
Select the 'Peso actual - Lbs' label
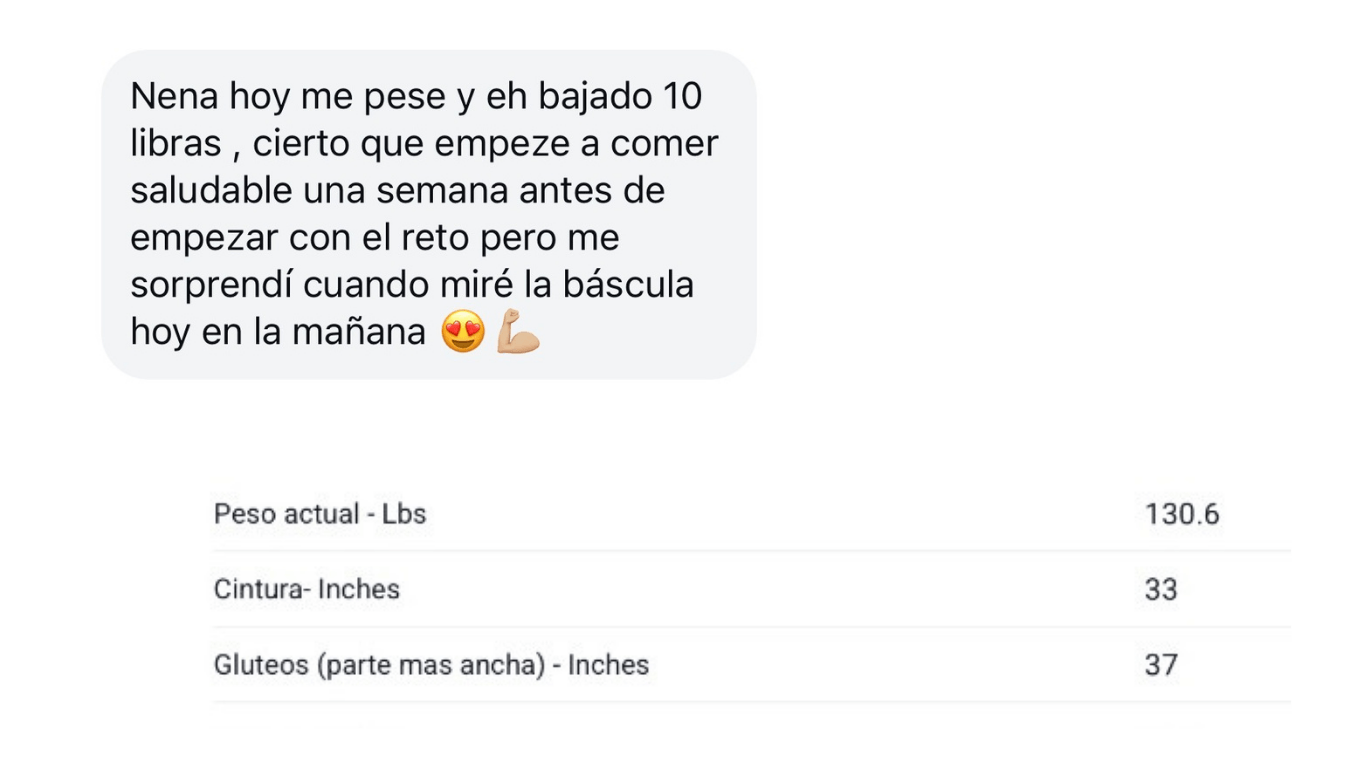[320, 514]
